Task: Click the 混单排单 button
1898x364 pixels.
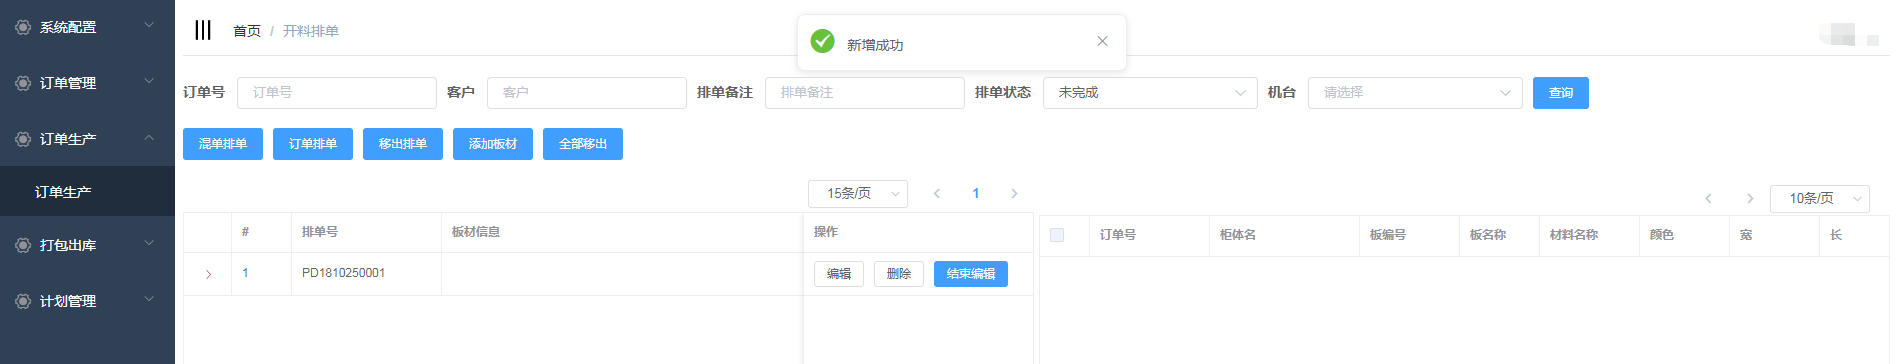Action: click(223, 144)
